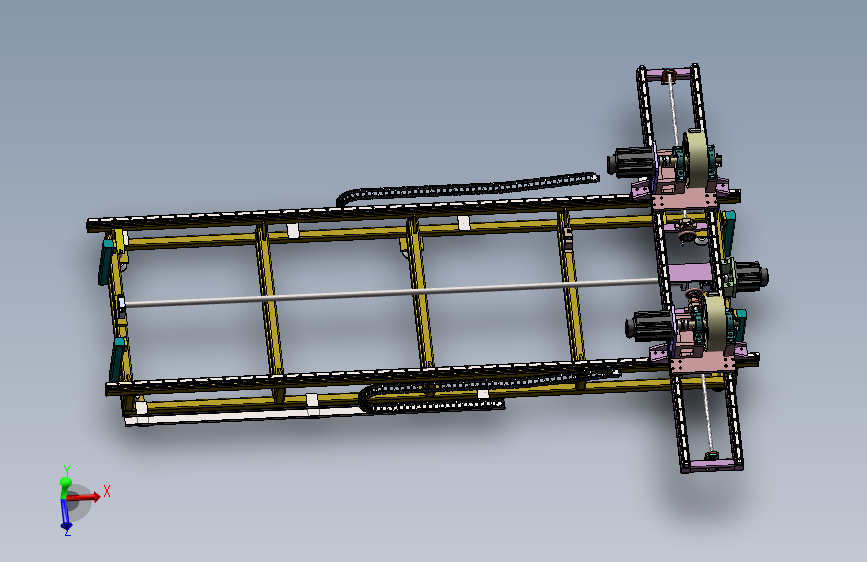Select the upper black cable drag chain

pyautogui.click(x=468, y=188)
